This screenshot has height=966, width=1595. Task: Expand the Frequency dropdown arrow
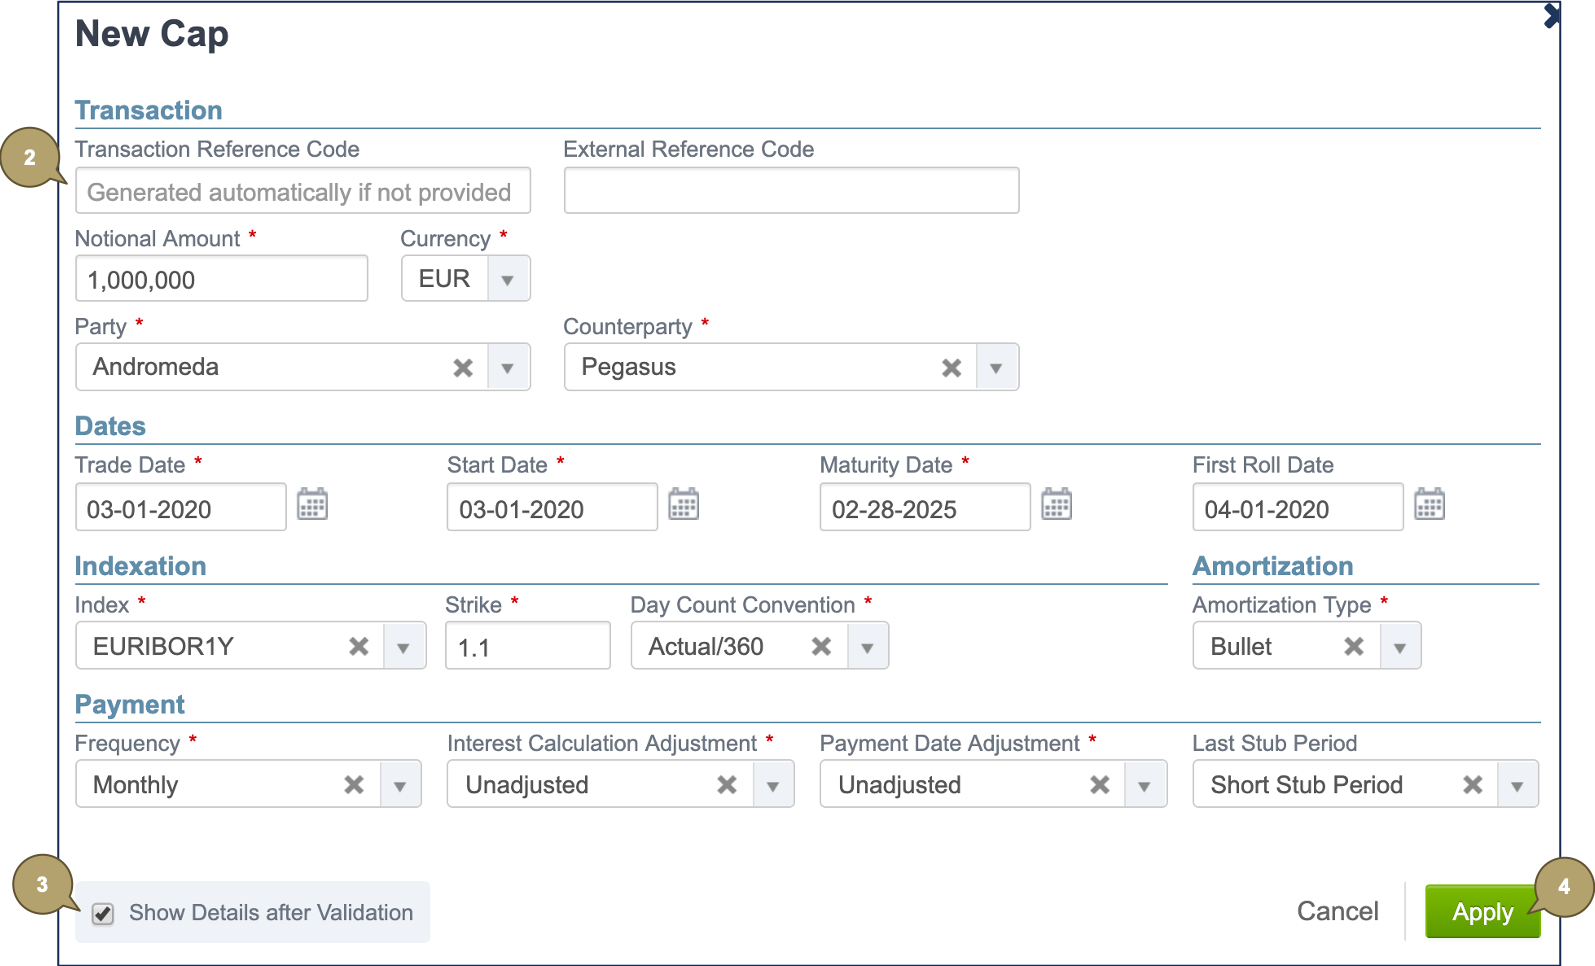[x=400, y=786]
